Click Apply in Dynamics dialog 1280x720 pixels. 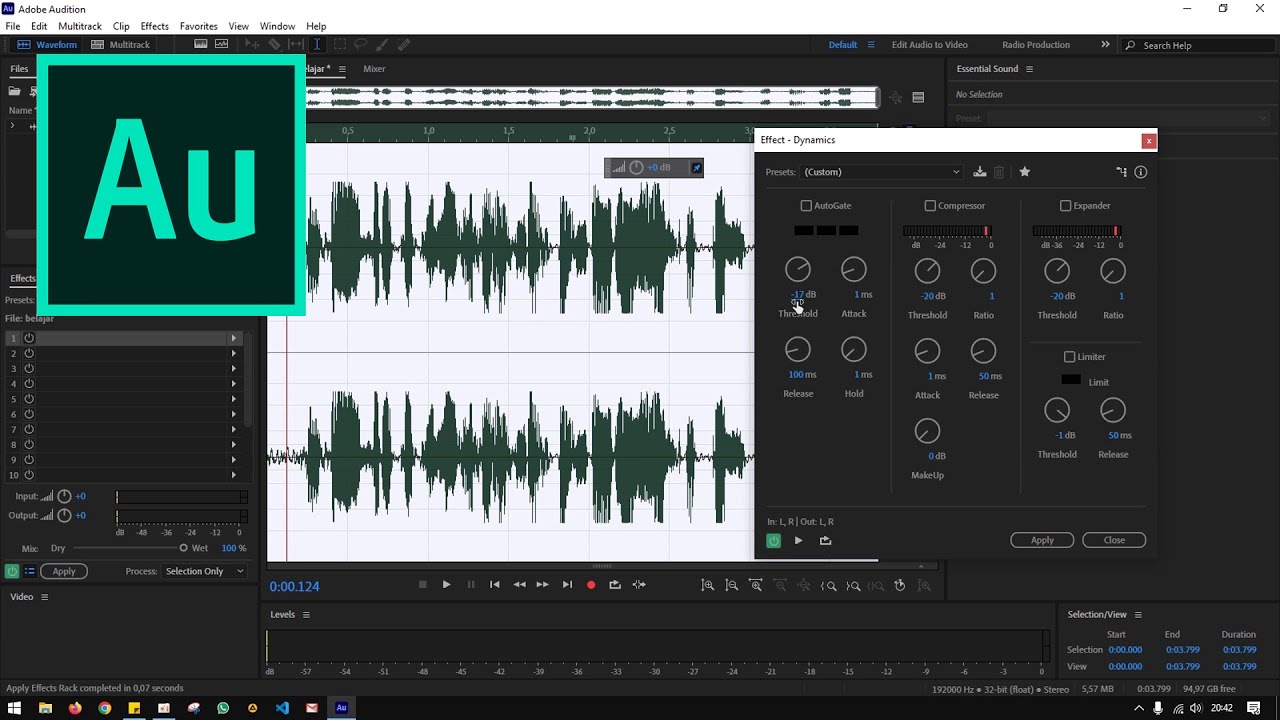1042,540
